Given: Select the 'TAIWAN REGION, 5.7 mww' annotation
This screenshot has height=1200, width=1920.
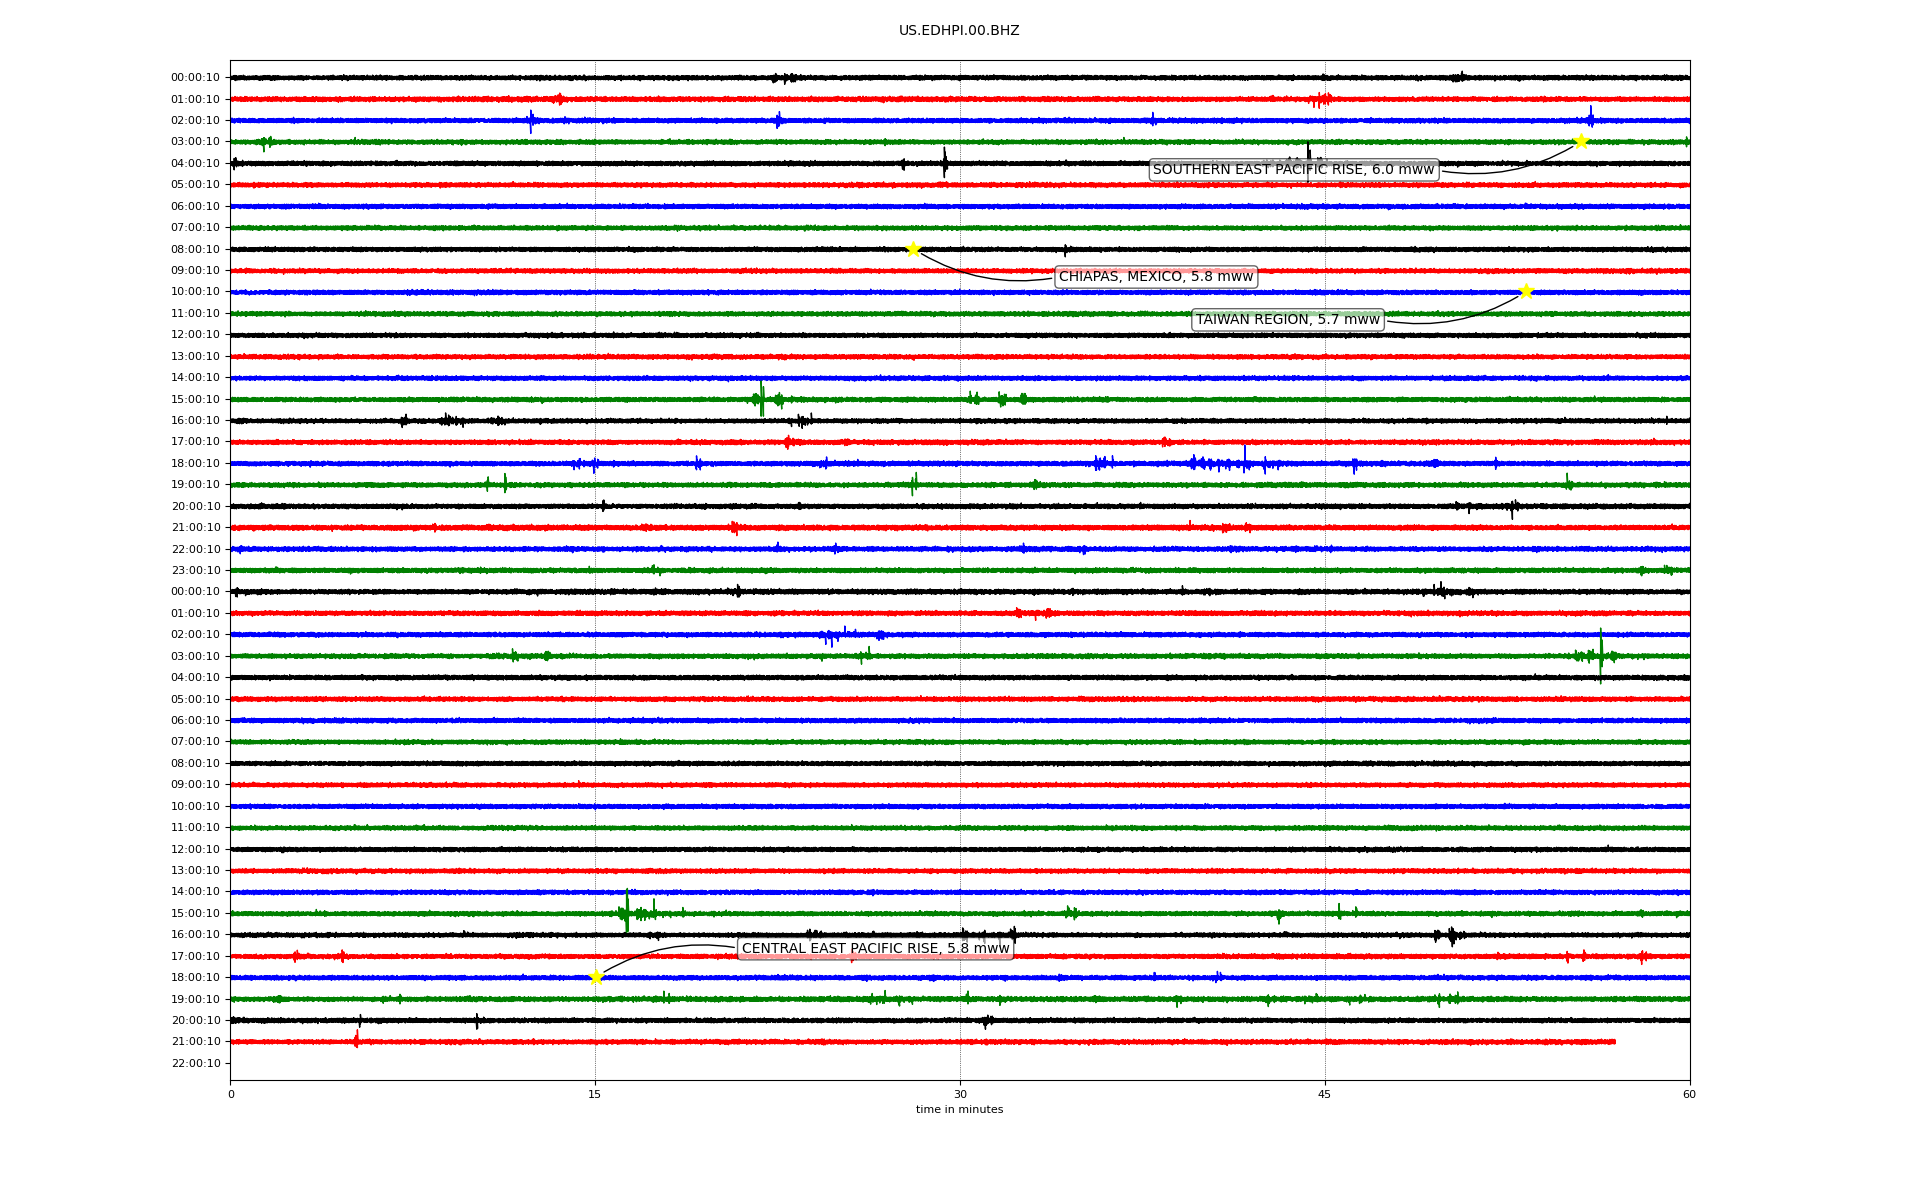Looking at the screenshot, I should [x=1288, y=320].
